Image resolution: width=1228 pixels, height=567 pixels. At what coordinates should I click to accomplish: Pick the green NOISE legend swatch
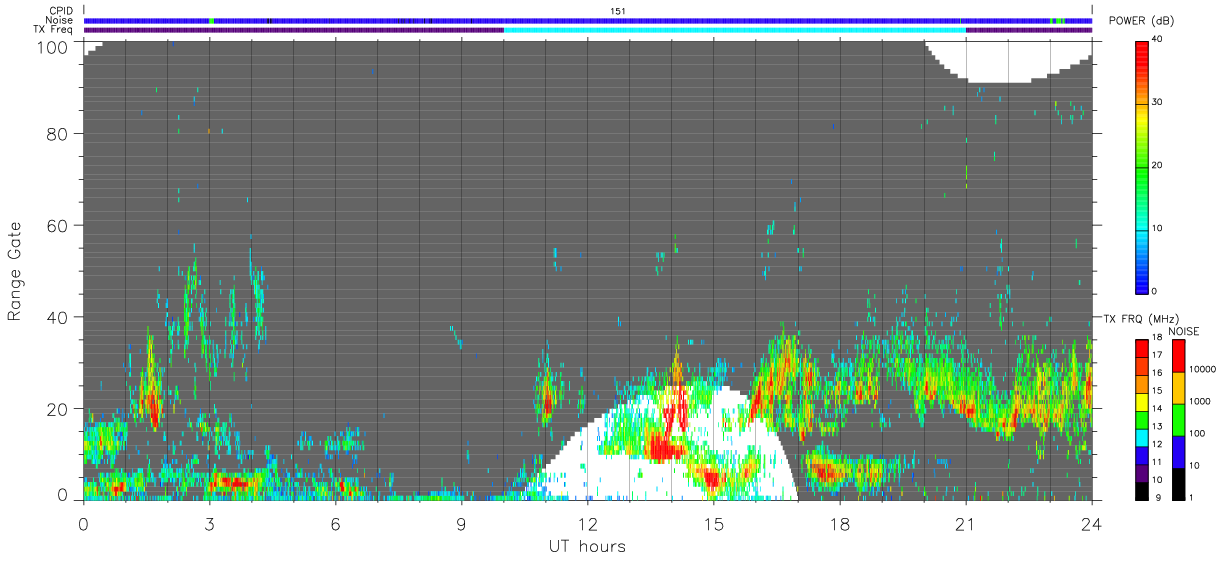1178,419
